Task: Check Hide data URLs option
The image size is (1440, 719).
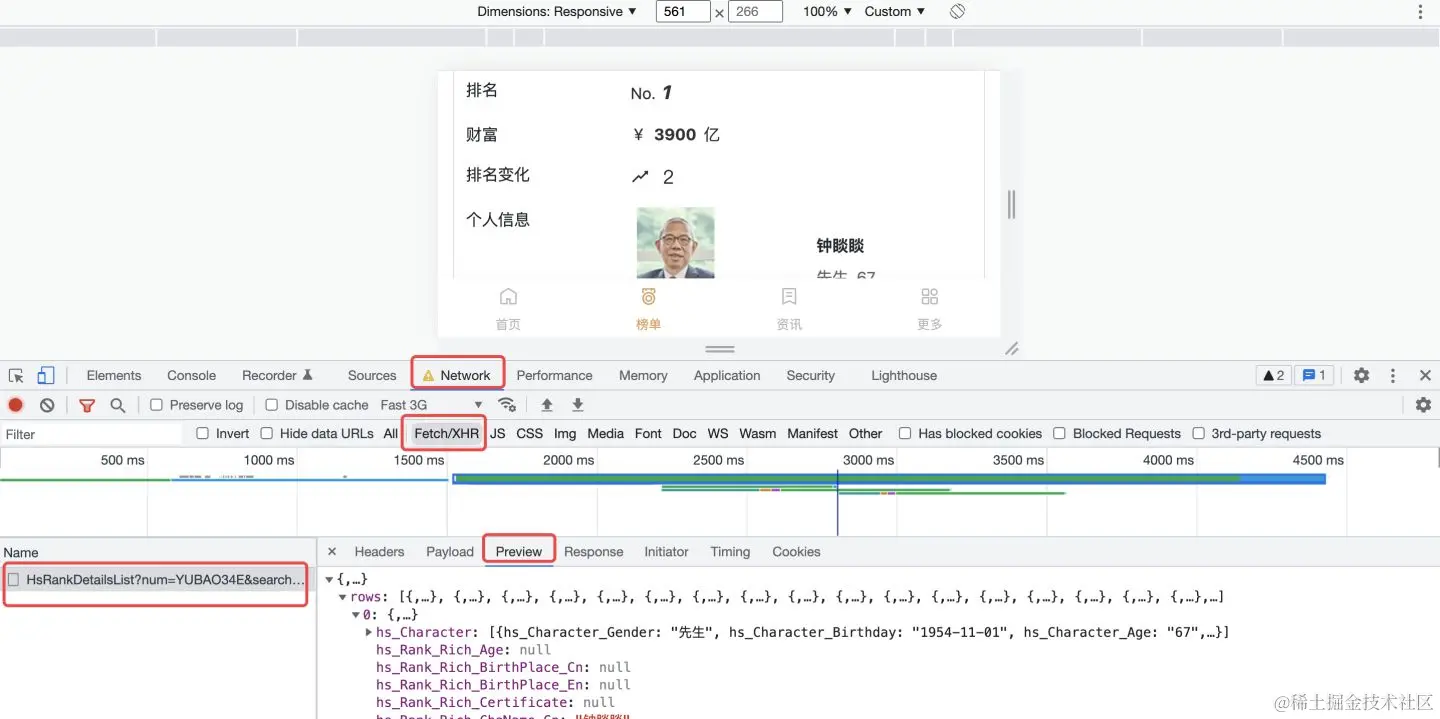Action: point(266,433)
